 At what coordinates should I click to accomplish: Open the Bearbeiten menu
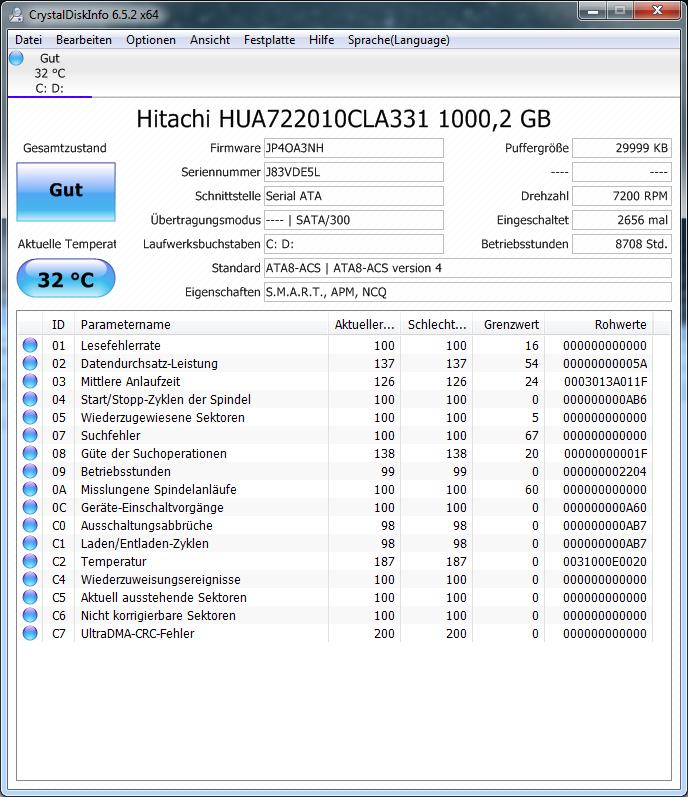pyautogui.click(x=84, y=40)
